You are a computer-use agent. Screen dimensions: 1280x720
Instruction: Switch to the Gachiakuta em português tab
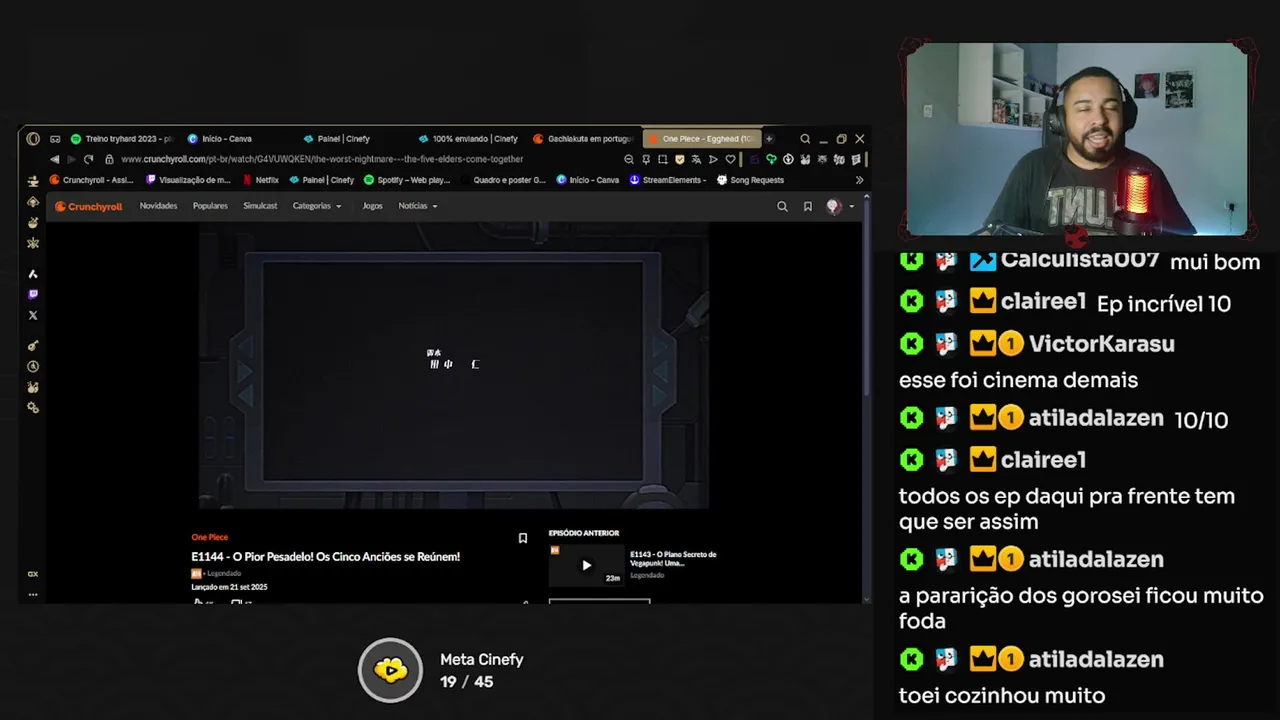coord(583,139)
